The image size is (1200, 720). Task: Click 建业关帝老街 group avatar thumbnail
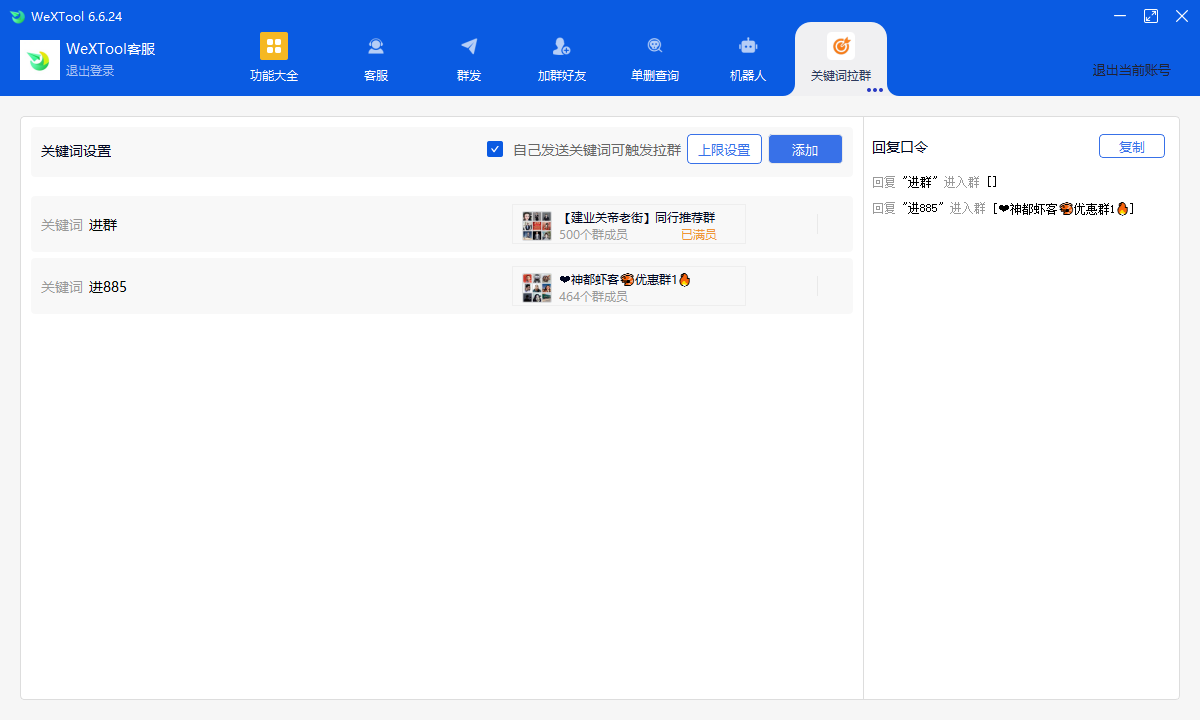(x=537, y=225)
